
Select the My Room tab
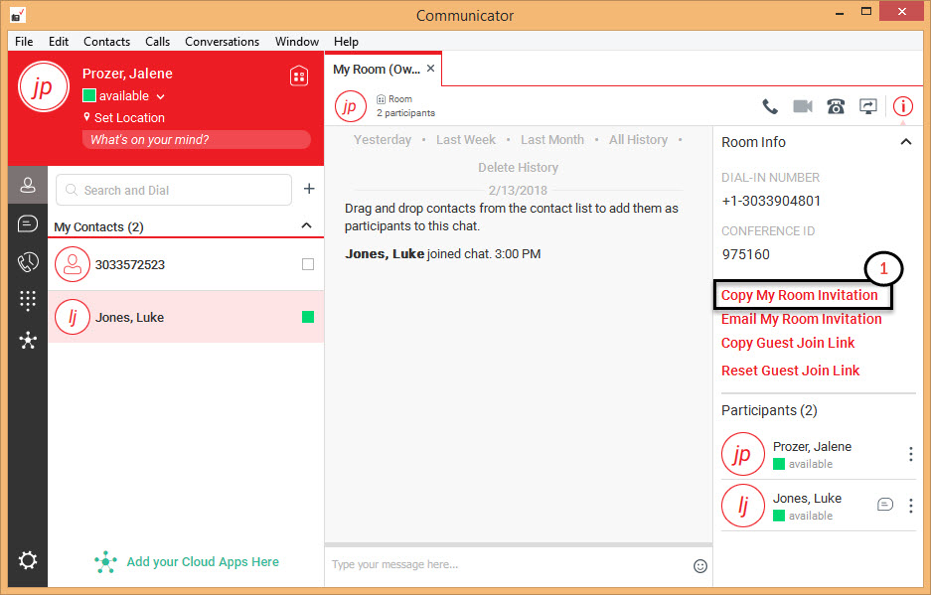coord(376,69)
